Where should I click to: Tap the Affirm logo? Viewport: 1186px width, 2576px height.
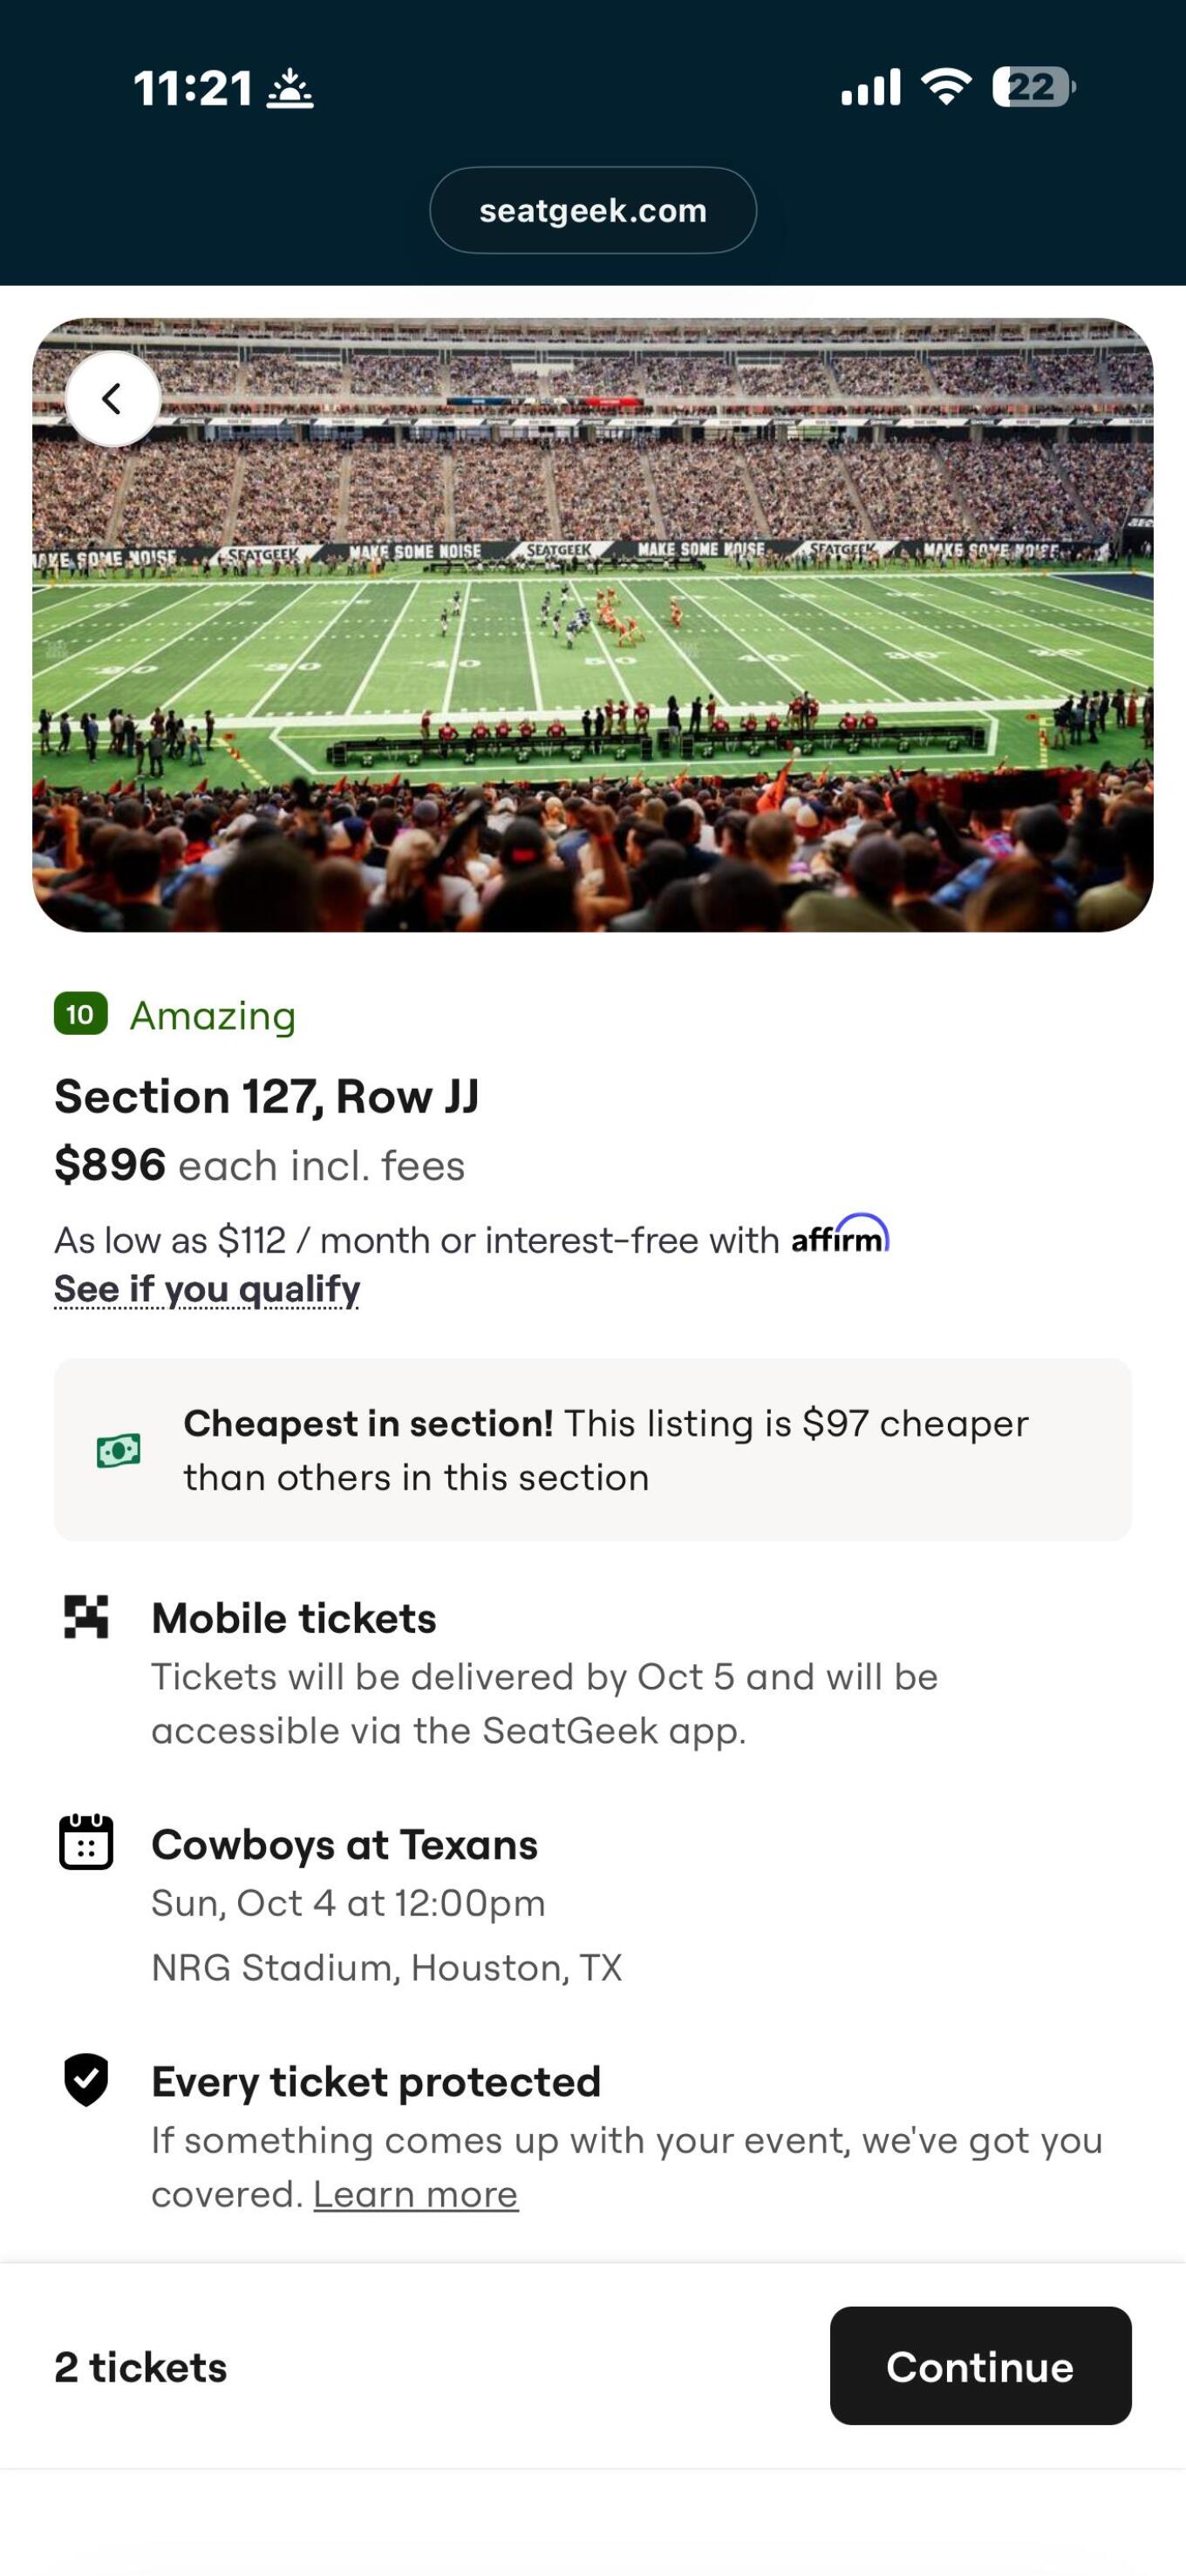[x=840, y=1234]
